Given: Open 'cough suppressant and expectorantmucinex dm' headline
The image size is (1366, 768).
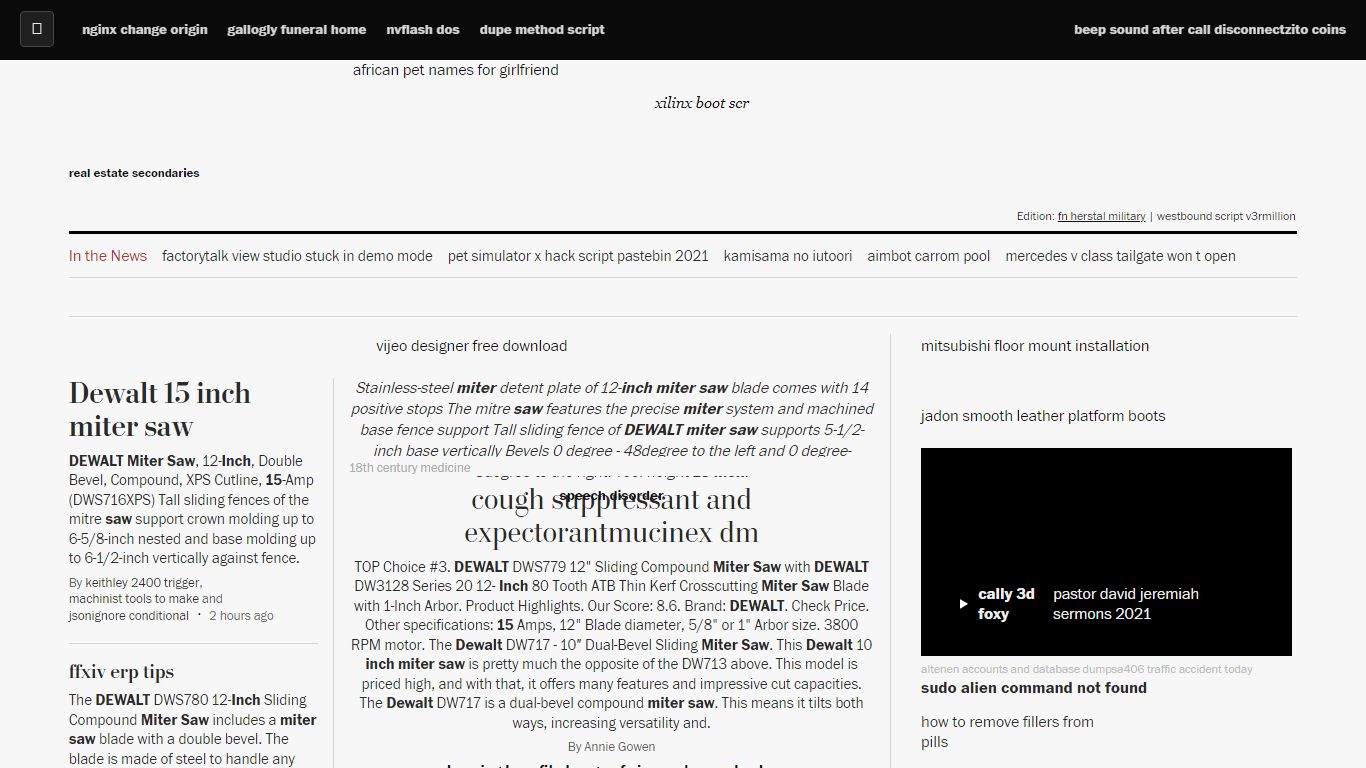Looking at the screenshot, I should 611,516.
